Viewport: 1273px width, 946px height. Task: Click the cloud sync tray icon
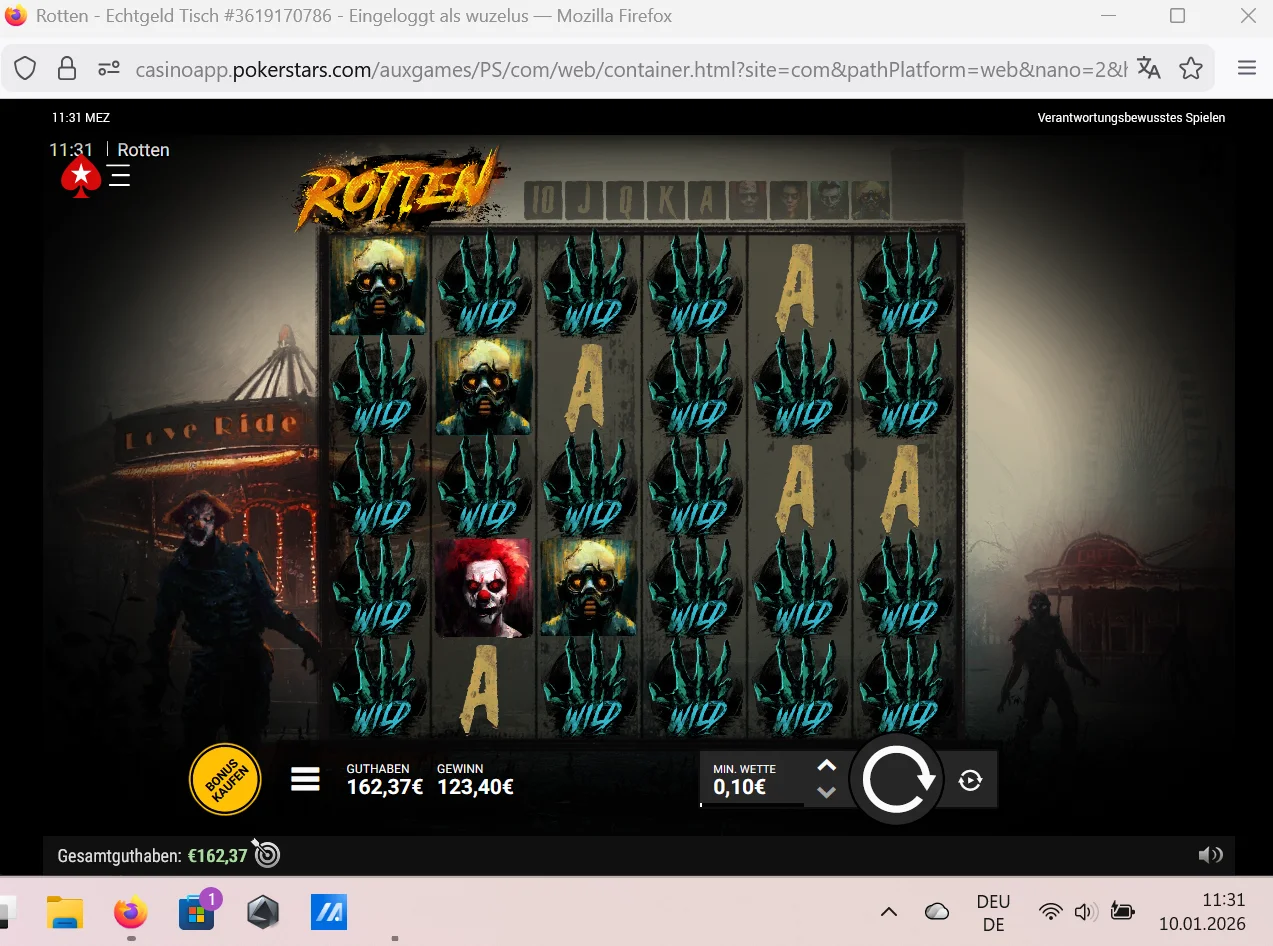pyautogui.click(x=937, y=911)
